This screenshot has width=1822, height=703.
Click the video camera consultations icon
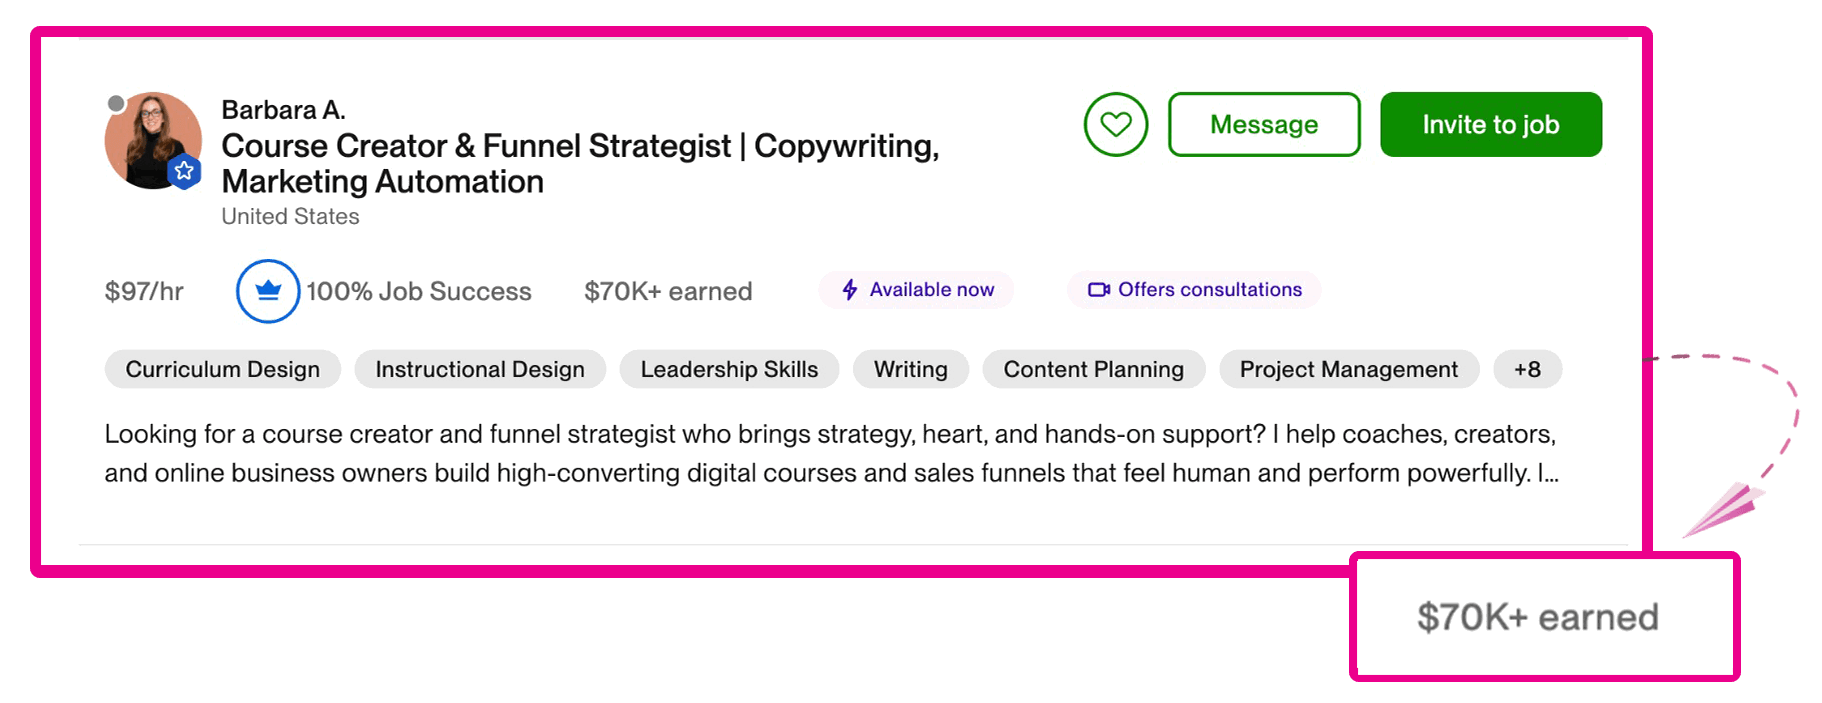point(1099,290)
